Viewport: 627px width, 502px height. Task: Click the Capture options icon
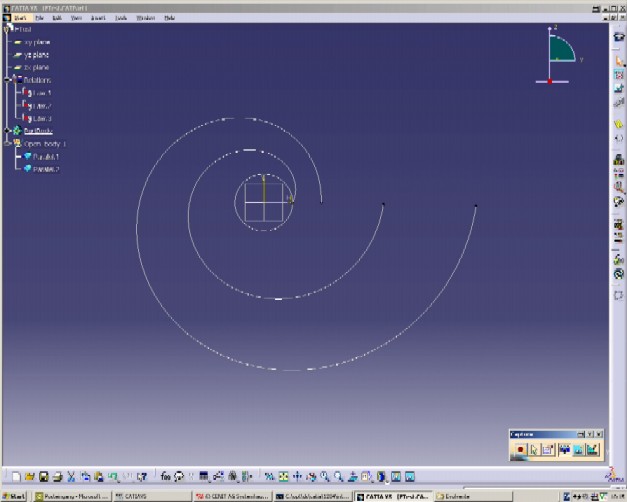click(x=547, y=450)
